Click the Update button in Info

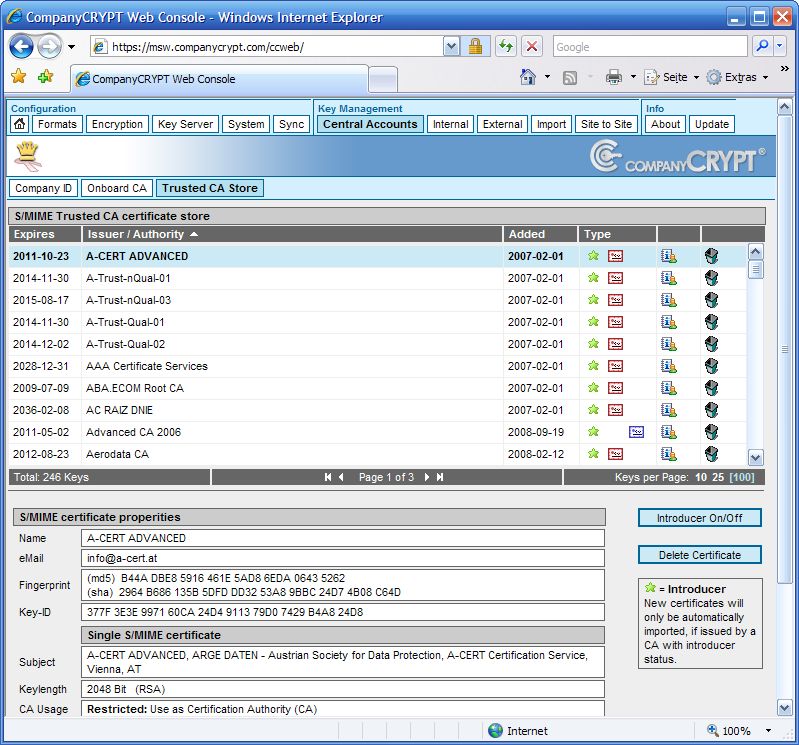712,124
